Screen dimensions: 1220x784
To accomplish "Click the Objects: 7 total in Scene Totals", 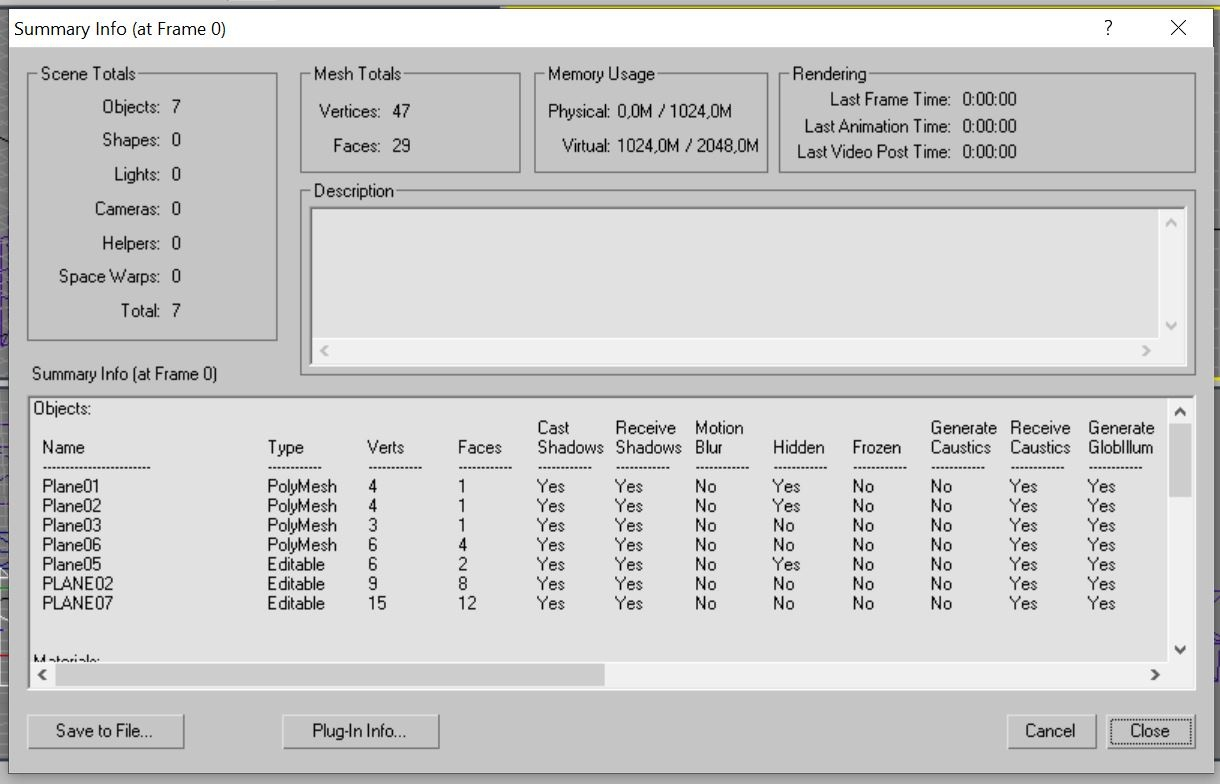I will click(141, 107).
